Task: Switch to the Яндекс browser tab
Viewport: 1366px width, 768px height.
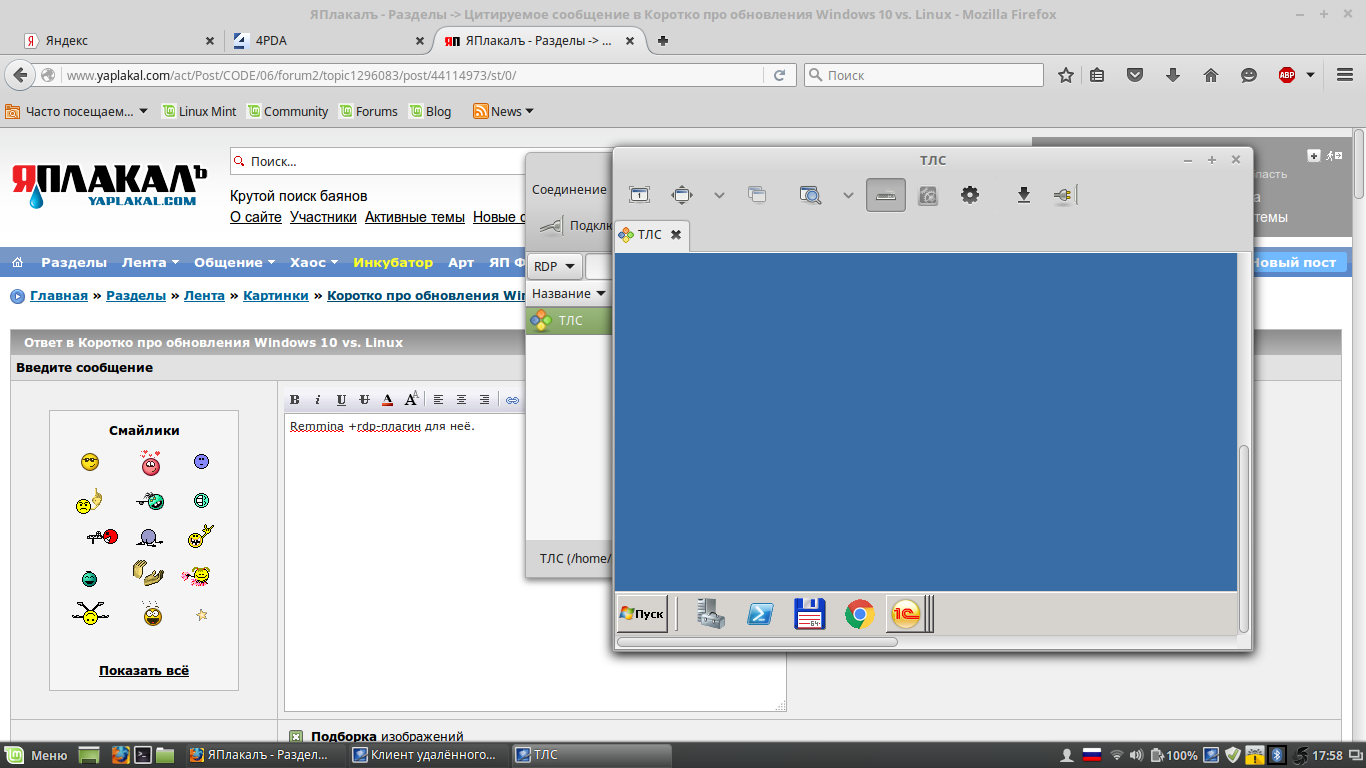Action: click(x=119, y=41)
